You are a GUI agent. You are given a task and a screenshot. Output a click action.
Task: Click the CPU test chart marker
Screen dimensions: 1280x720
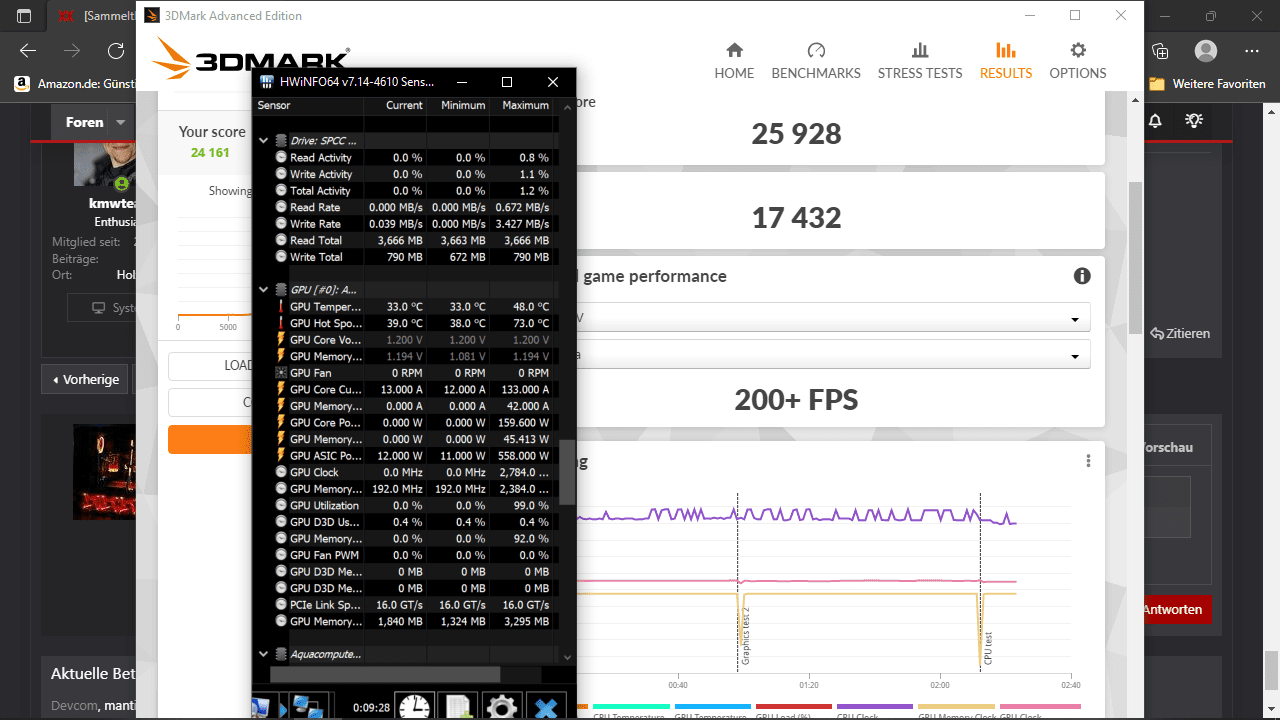click(988, 648)
